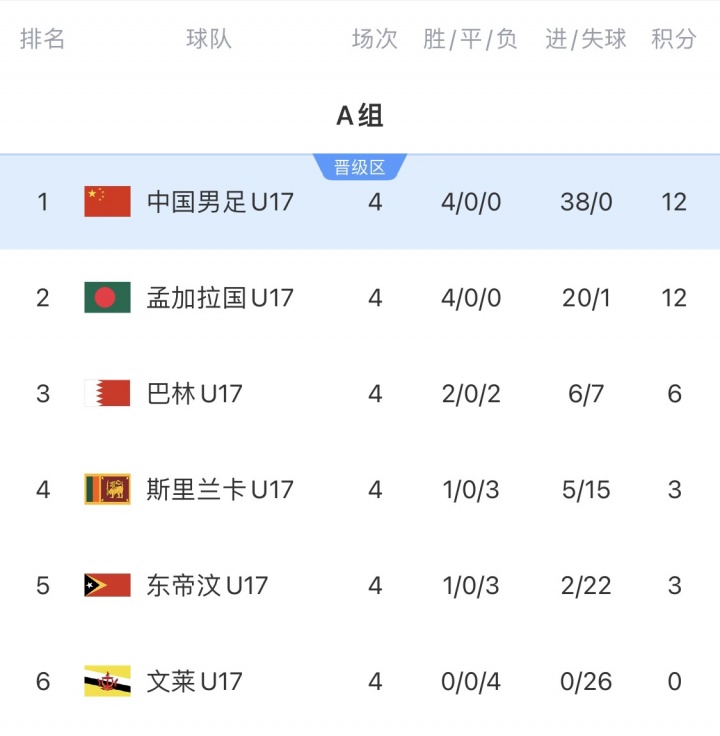Image resolution: width=720 pixels, height=736 pixels.
Task: Click the China flag icon
Action: 107,202
